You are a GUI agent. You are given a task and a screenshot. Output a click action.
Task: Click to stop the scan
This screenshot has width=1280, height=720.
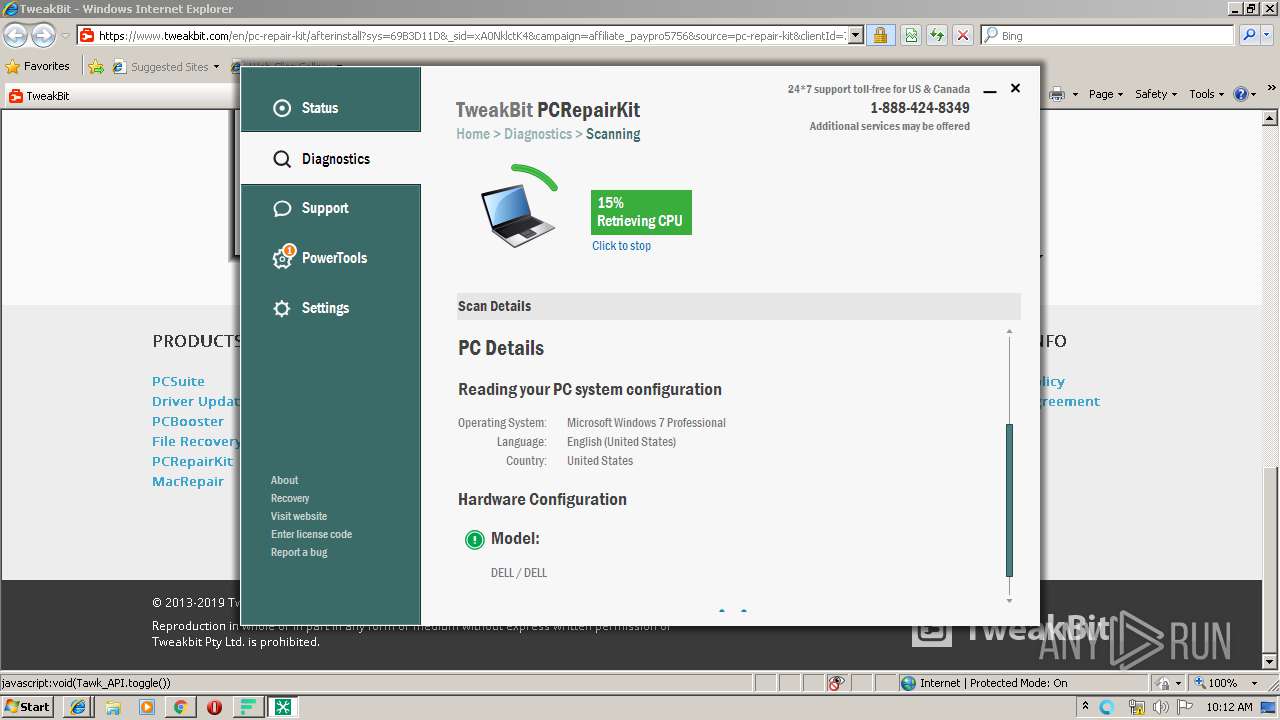pos(621,246)
